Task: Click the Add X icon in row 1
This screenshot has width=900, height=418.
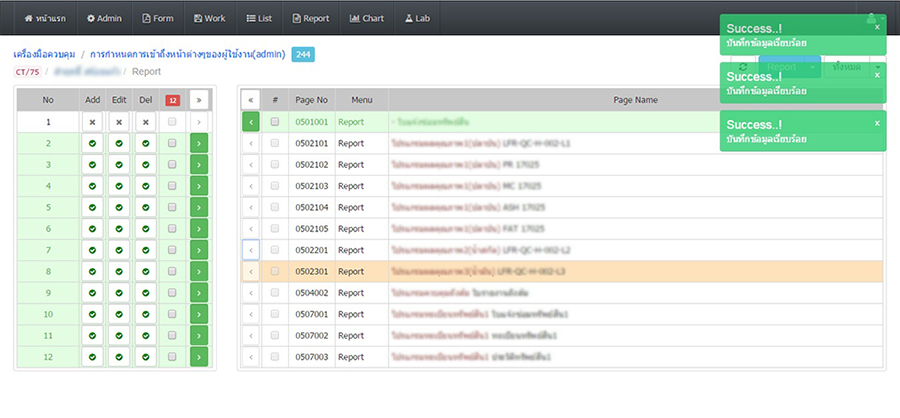Action: click(x=92, y=122)
